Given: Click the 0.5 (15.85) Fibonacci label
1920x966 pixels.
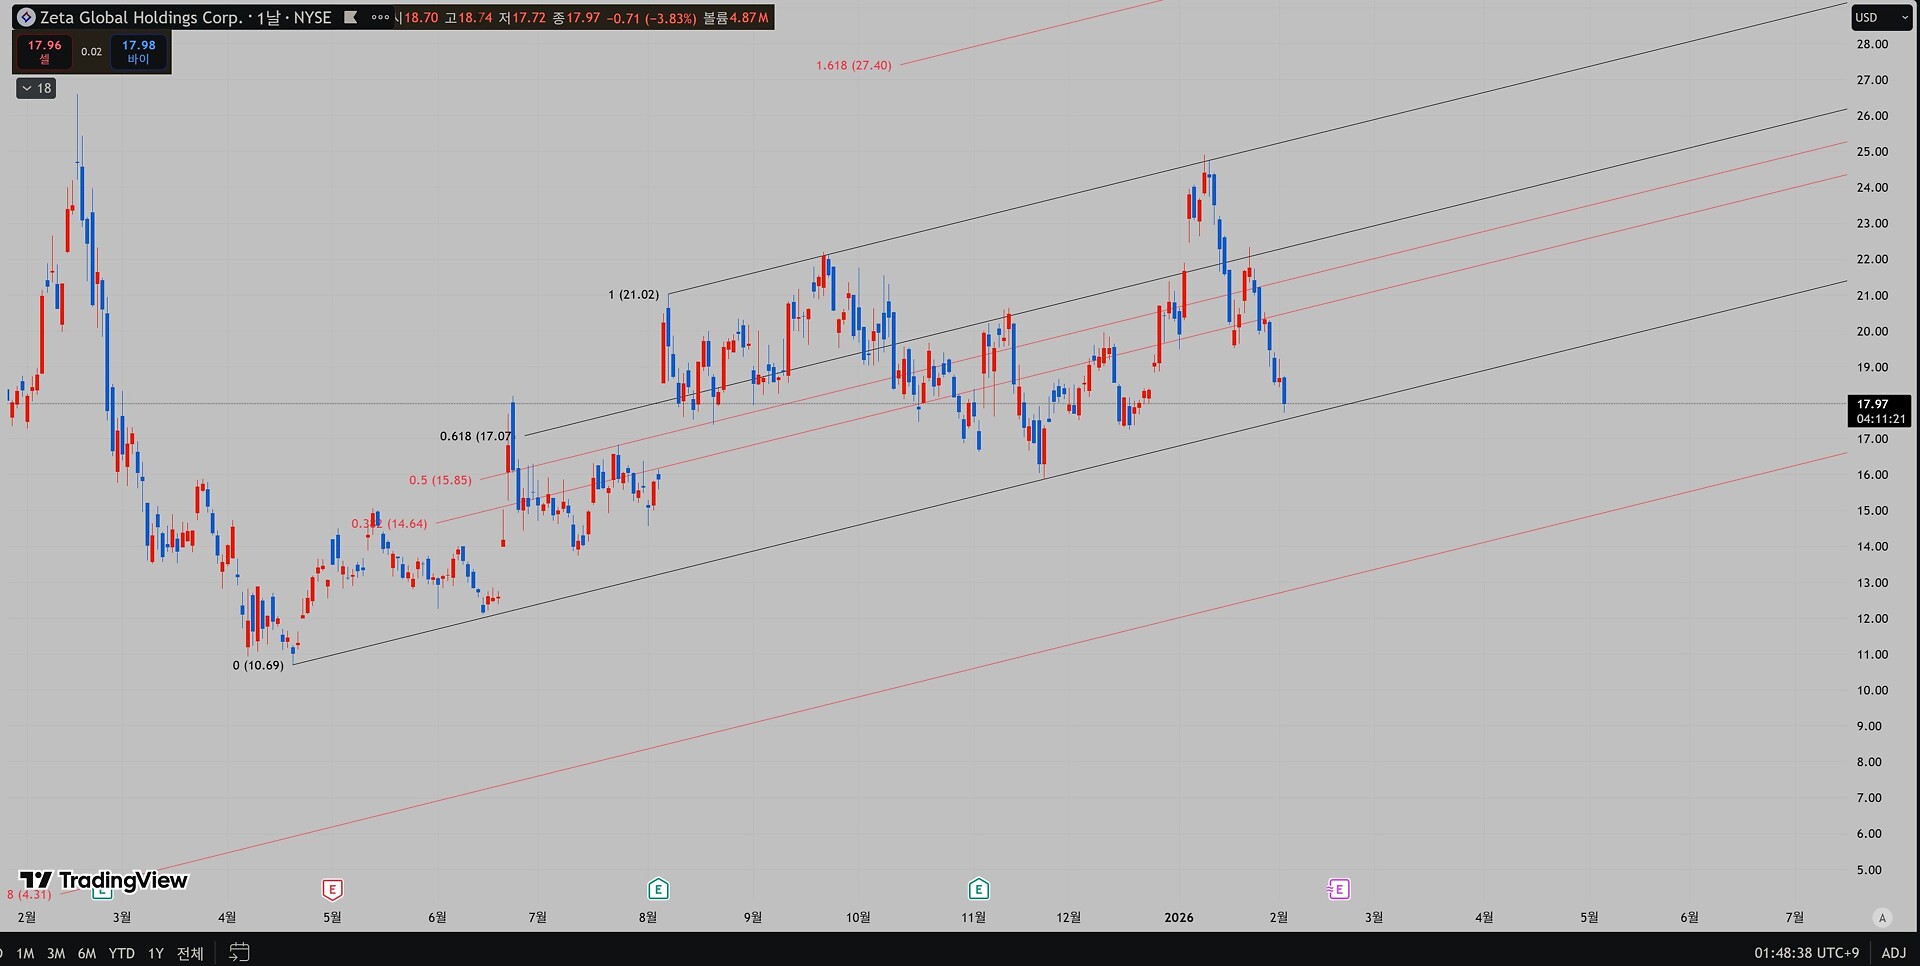Looking at the screenshot, I should point(440,480).
